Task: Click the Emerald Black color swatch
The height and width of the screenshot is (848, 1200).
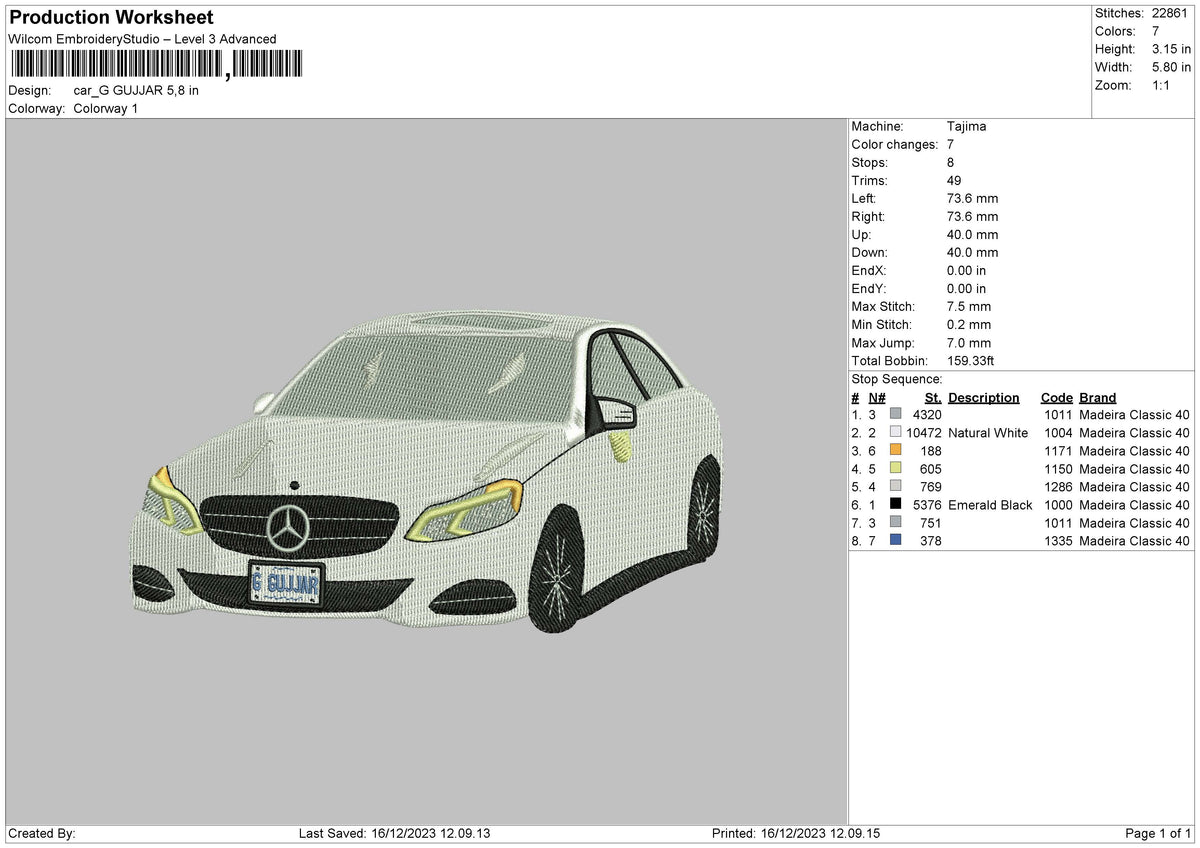Action: click(895, 505)
